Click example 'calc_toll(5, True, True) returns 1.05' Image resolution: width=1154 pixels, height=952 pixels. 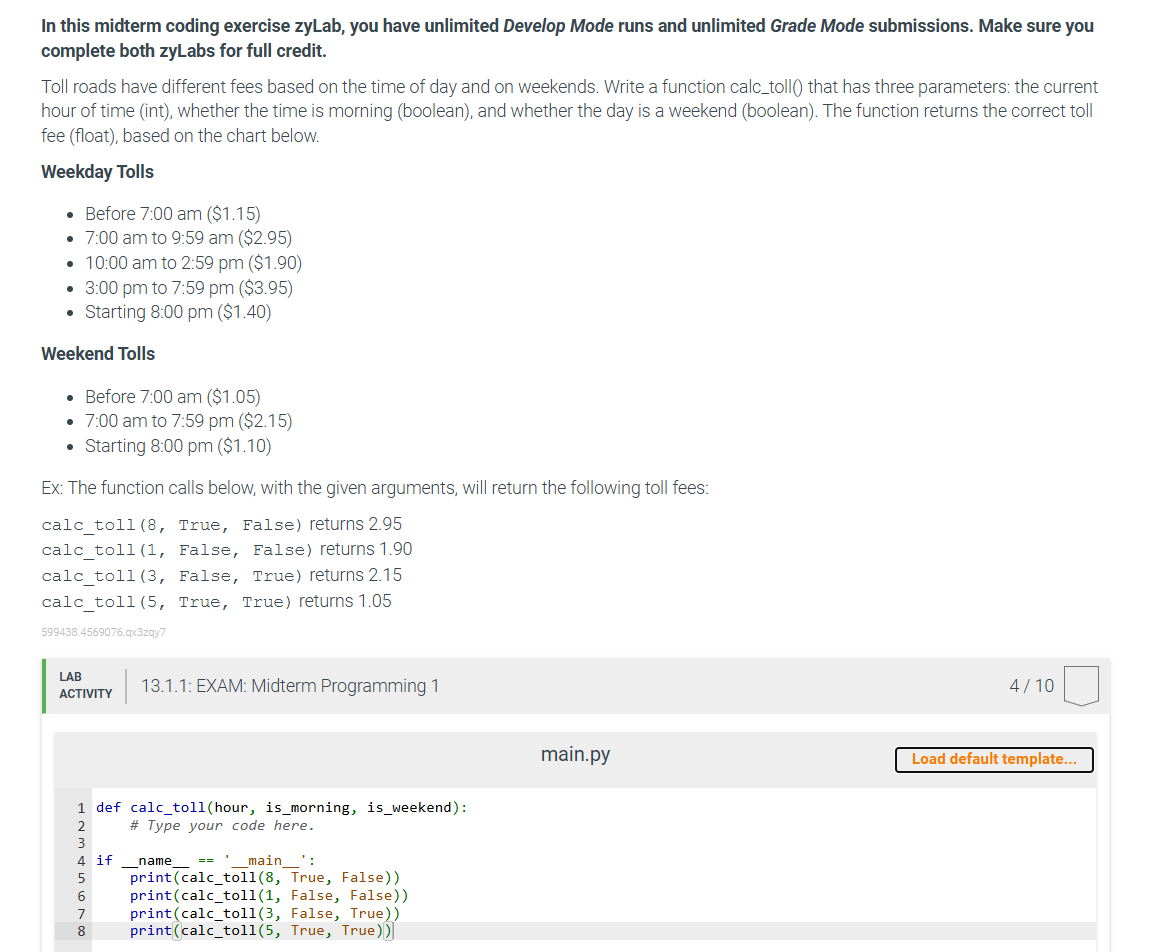[x=216, y=602]
